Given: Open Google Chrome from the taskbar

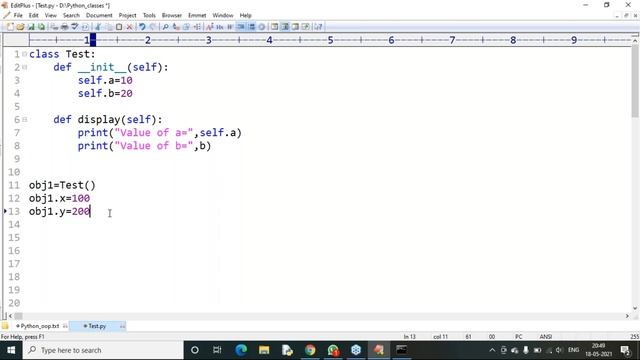Looking at the screenshot, I should tap(310, 350).
